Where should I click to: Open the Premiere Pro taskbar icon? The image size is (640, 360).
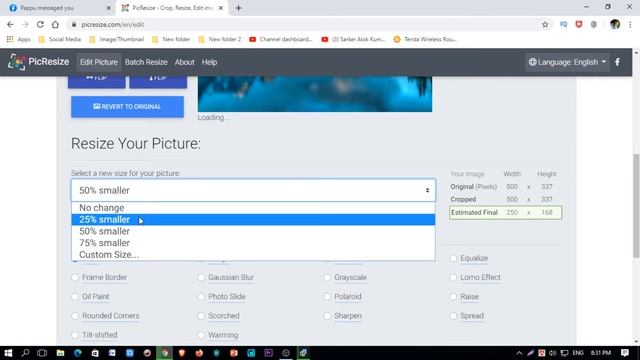(x=269, y=353)
